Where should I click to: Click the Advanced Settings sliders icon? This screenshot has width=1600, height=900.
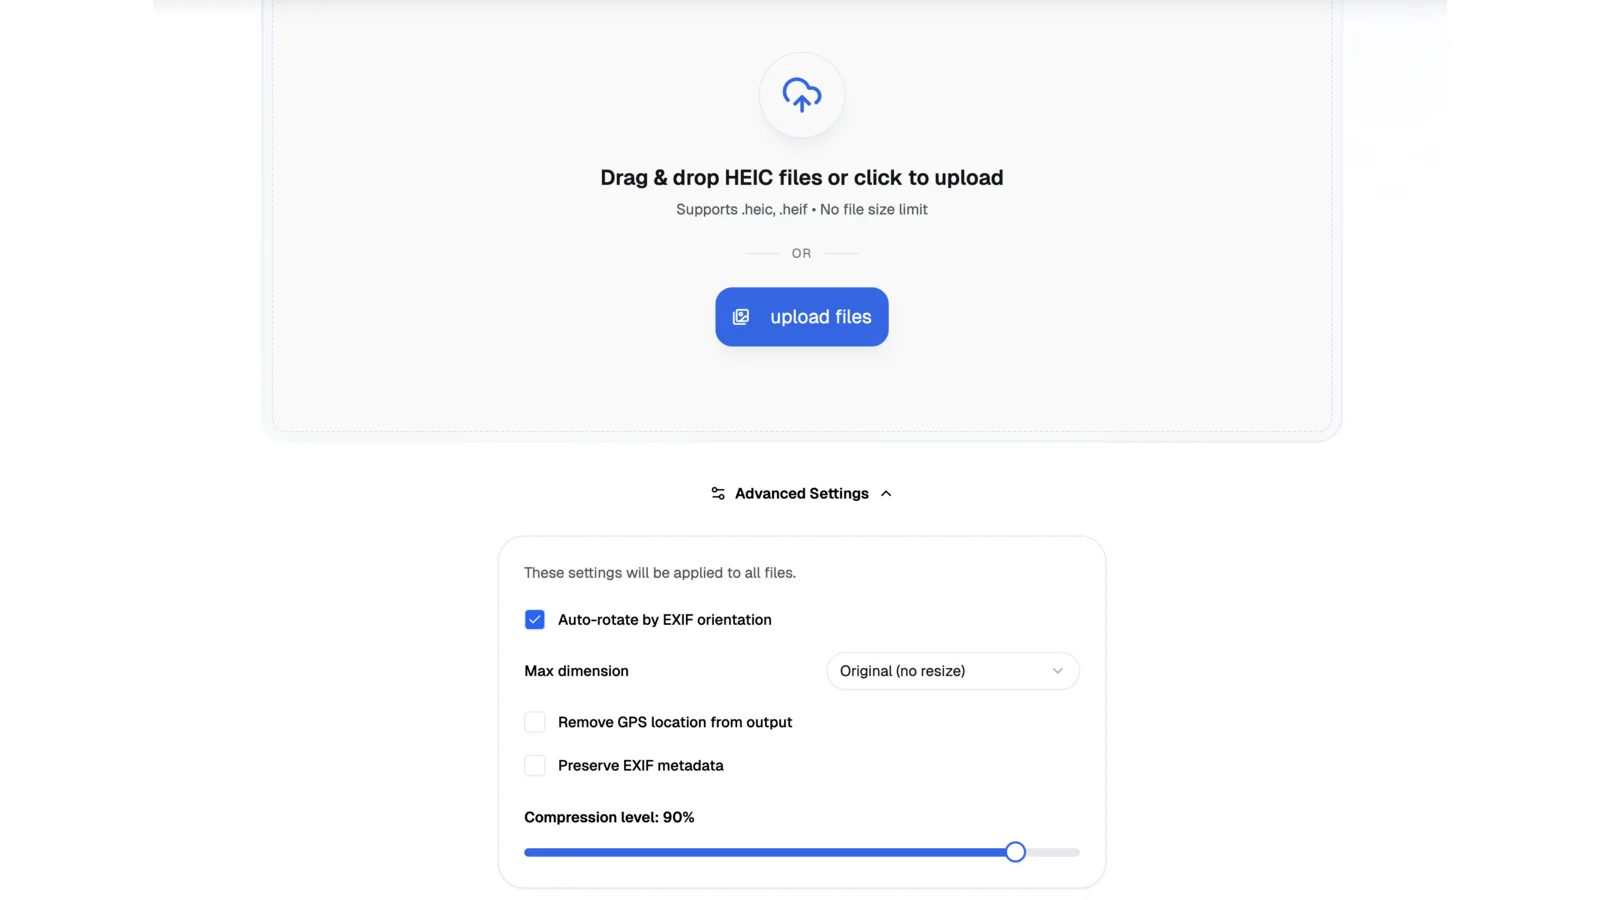pyautogui.click(x=718, y=493)
